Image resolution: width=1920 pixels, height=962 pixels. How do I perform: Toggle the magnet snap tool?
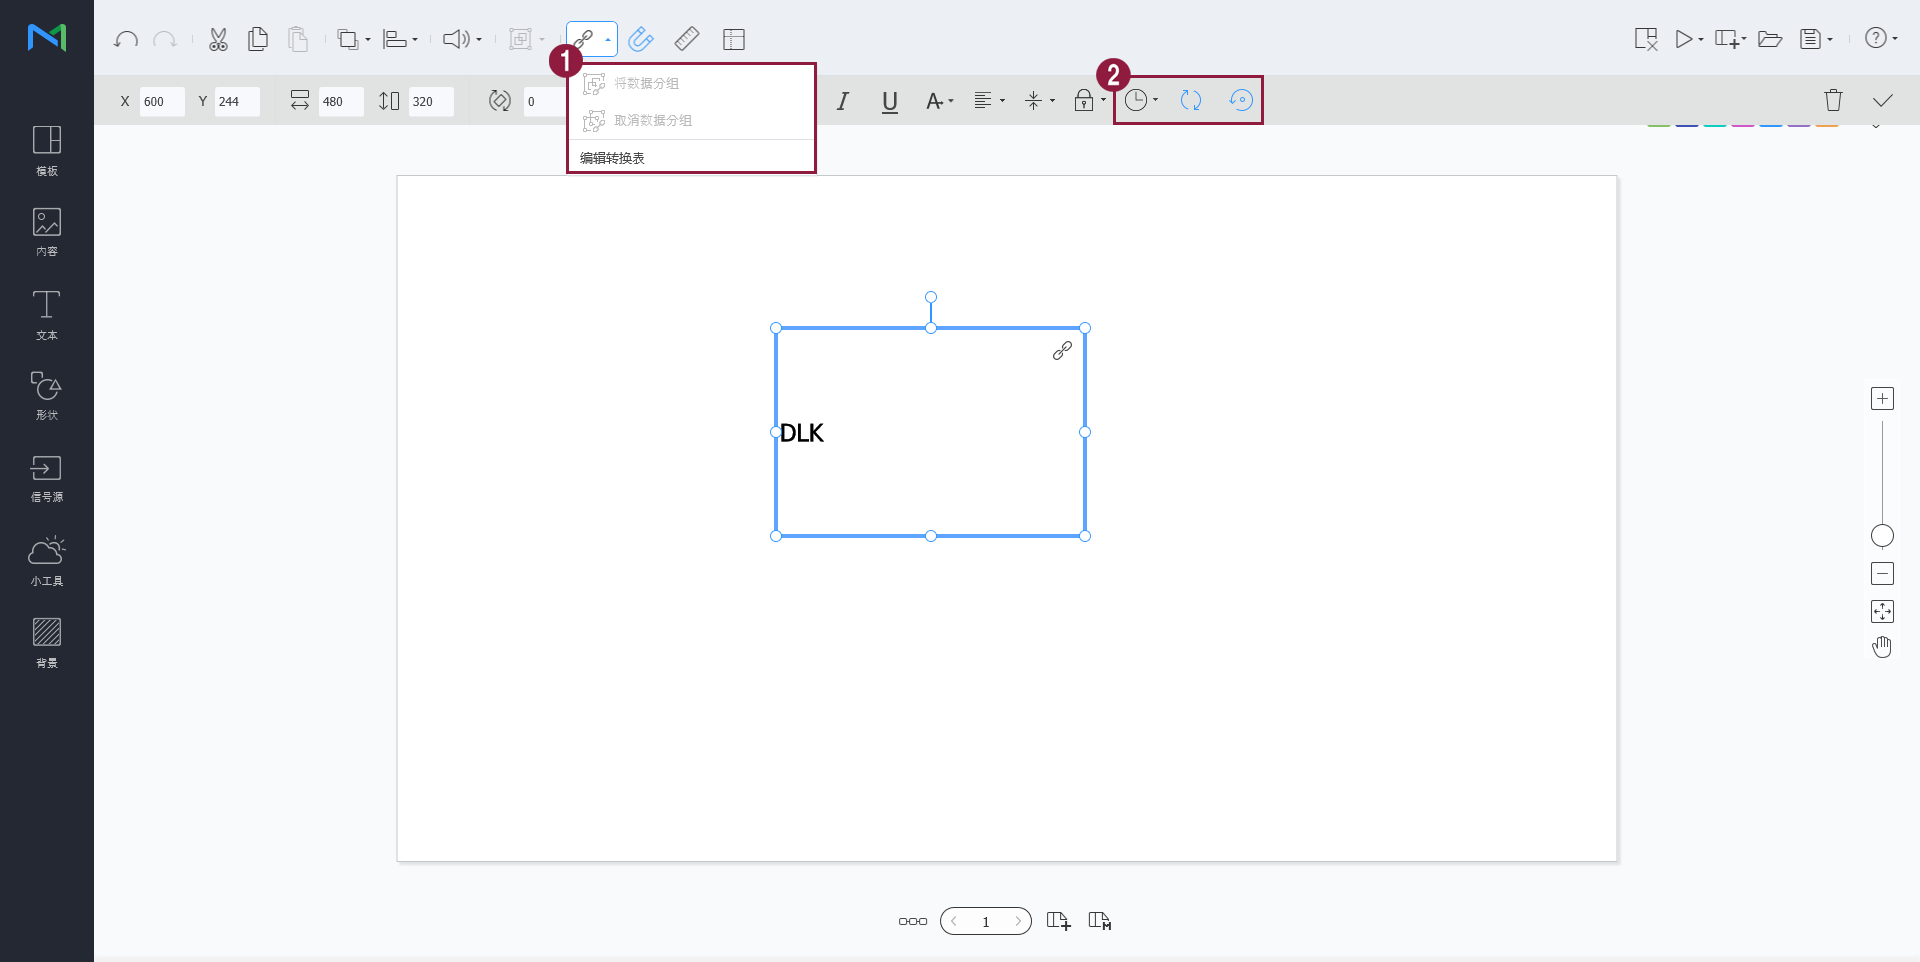(x=641, y=40)
